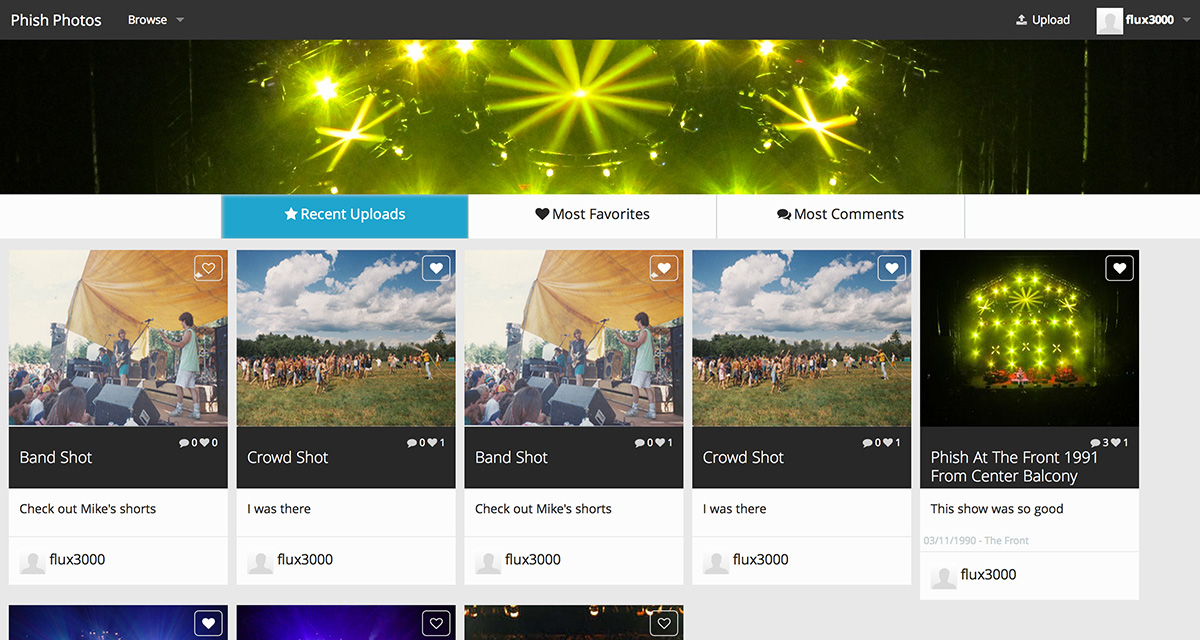Open Crowd Shot title beside the Phish card
Image resolution: width=1200 pixels, height=640 pixels.
point(743,457)
